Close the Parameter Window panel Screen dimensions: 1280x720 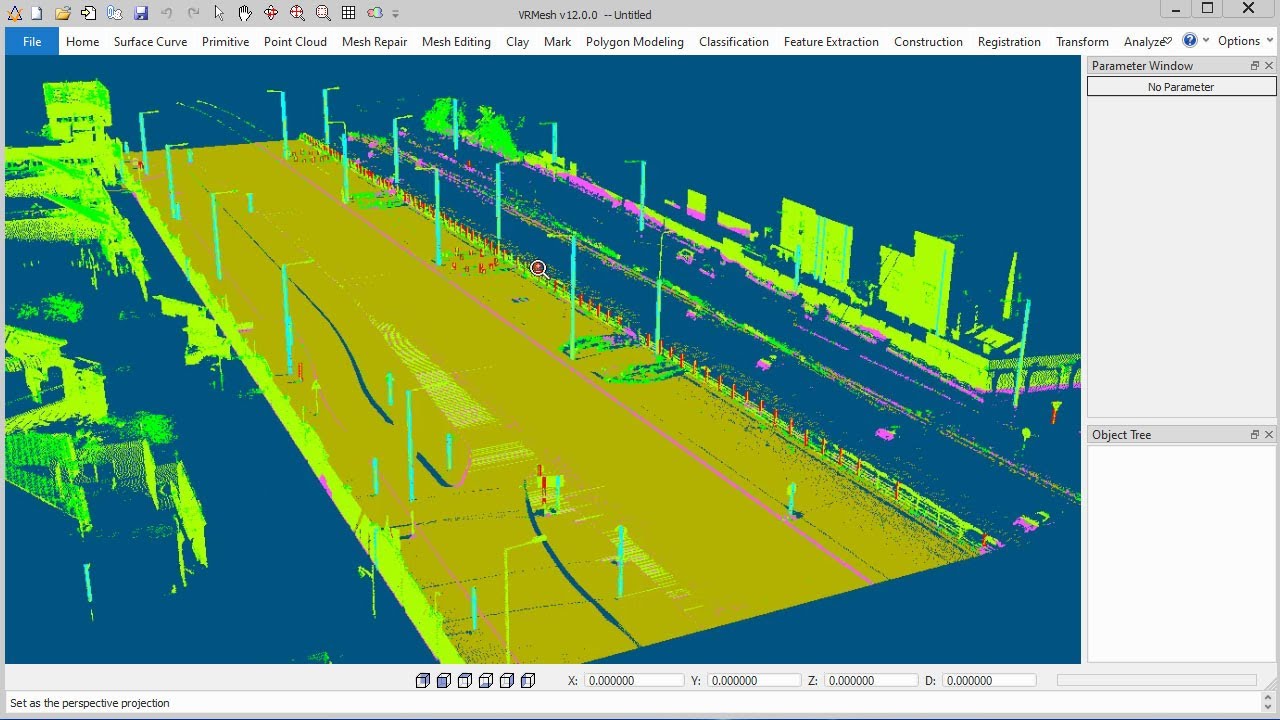1269,65
